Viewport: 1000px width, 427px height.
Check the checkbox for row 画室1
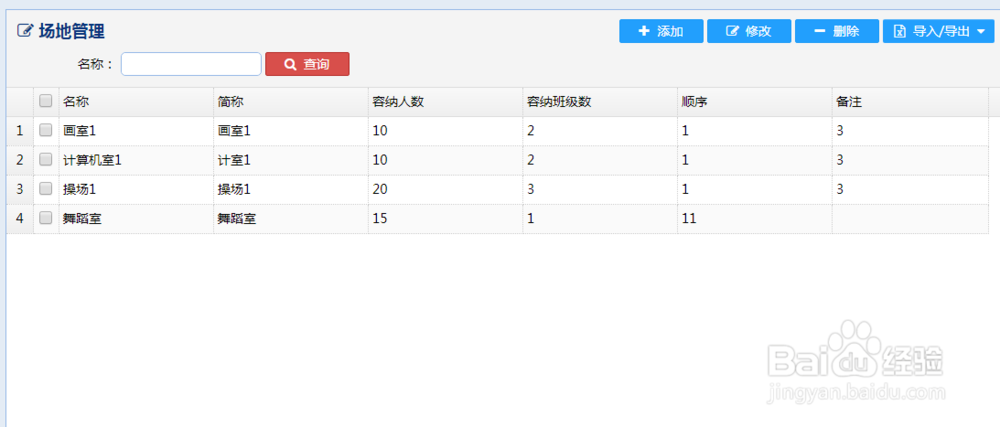click(x=45, y=130)
